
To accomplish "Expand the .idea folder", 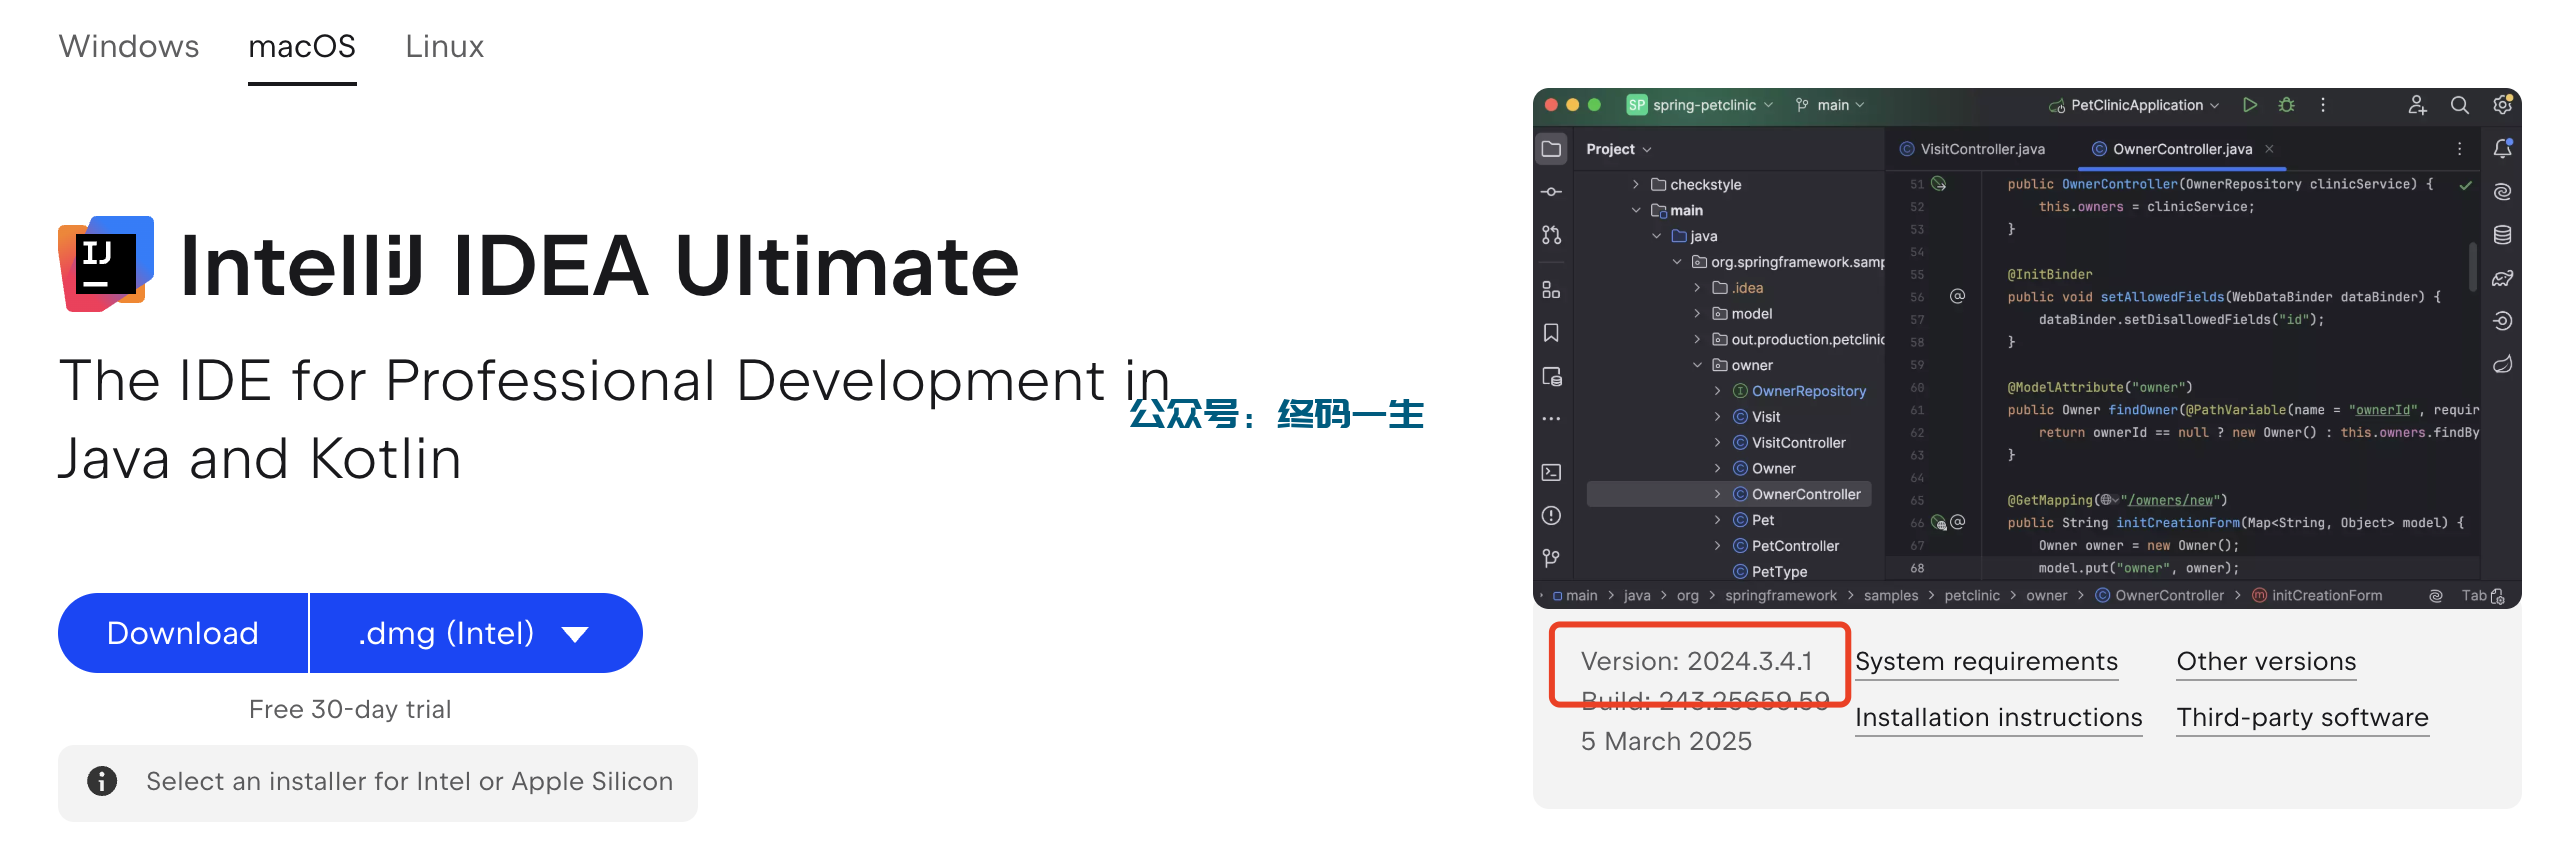I will [1697, 288].
